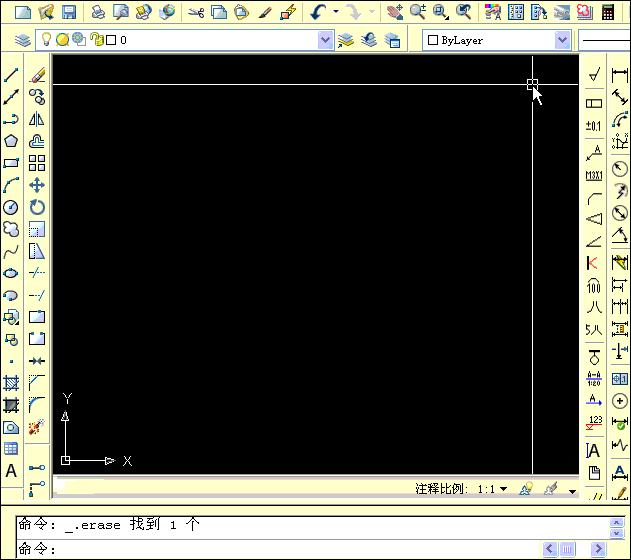Open the QuickCalc calculator
Screen dimensions: 631x560
point(608,12)
